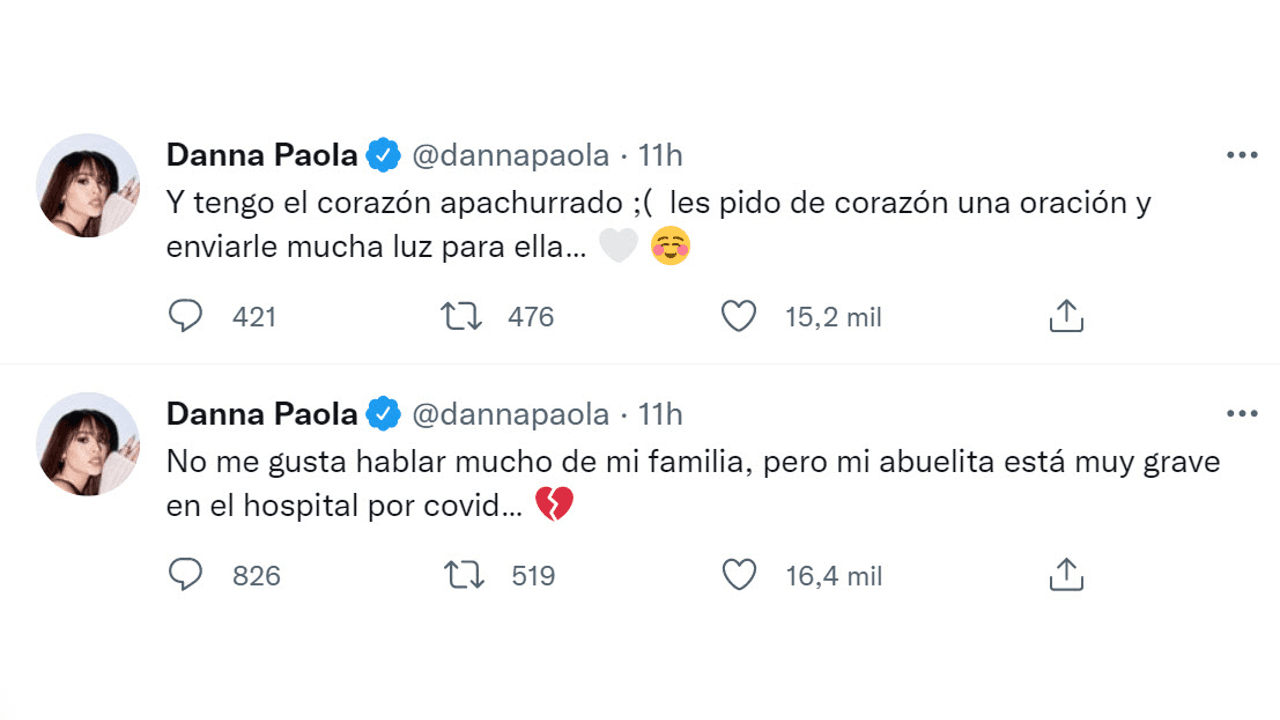Open more options for the second tweet

tap(1240, 413)
